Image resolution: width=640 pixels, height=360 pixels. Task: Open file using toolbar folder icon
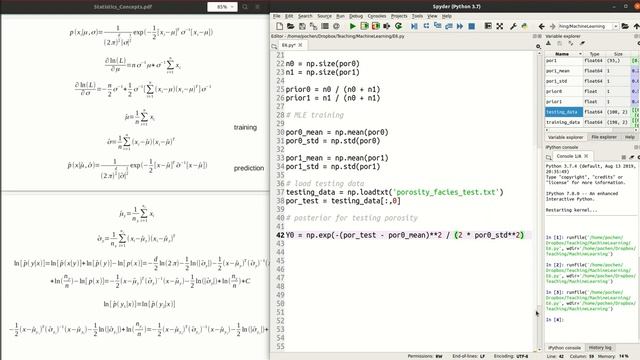pos(291,26)
